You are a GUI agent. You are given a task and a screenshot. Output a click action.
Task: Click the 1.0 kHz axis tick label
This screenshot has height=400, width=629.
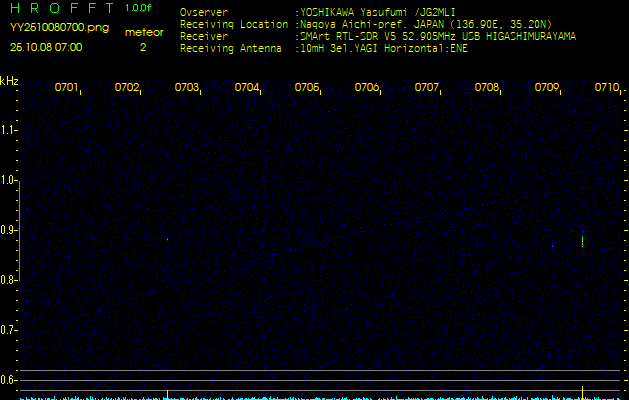click(8, 180)
